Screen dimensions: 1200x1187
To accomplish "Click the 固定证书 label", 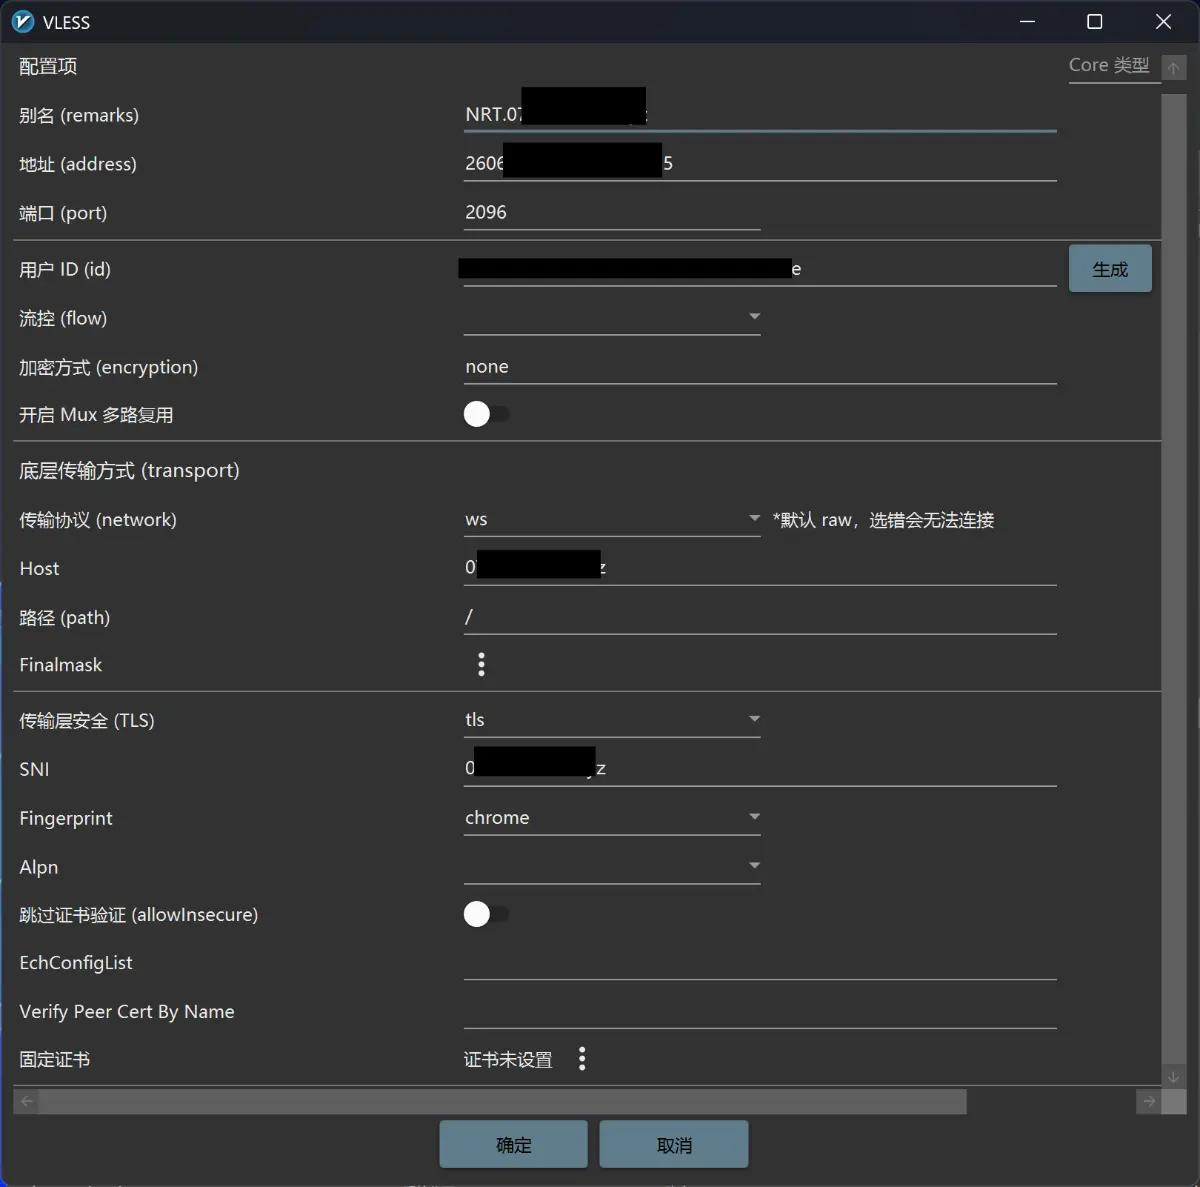I will [55, 1060].
